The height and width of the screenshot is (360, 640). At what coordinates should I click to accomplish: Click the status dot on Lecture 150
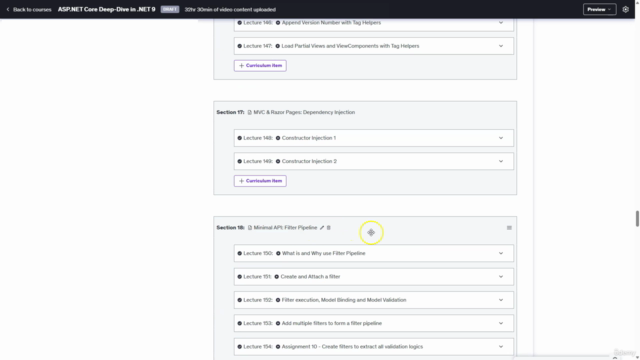click(x=240, y=253)
